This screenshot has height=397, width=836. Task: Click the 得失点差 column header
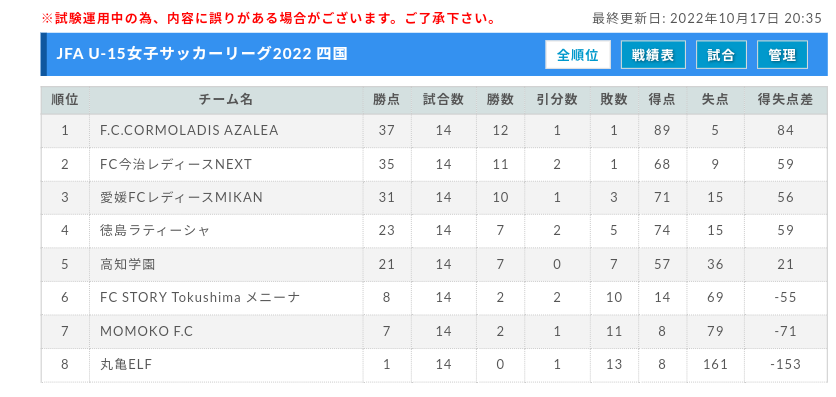tap(785, 100)
